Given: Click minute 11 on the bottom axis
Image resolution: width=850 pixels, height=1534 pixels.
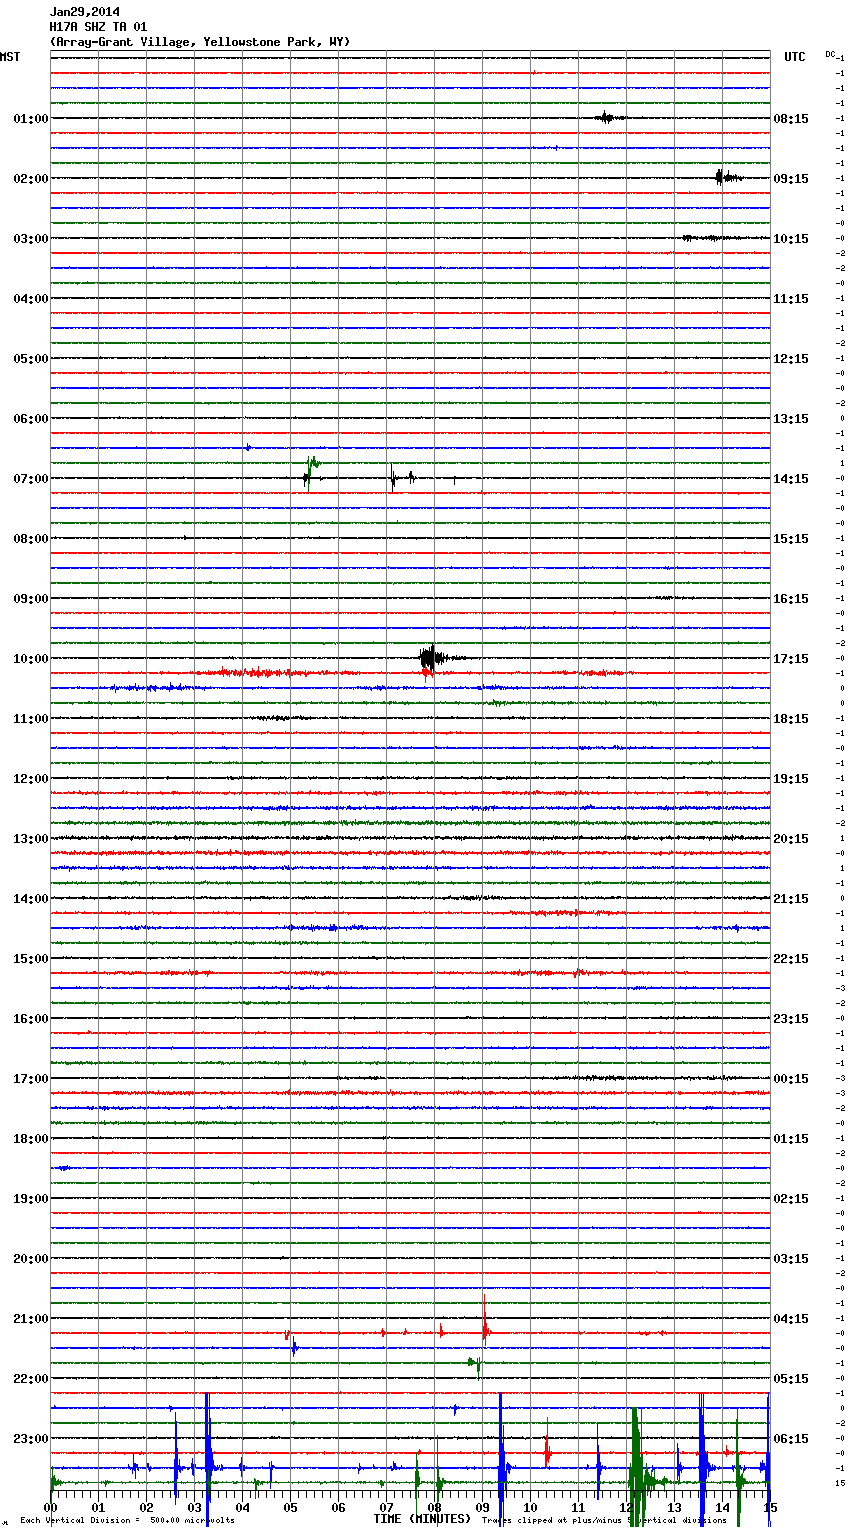Looking at the screenshot, I should (579, 1508).
